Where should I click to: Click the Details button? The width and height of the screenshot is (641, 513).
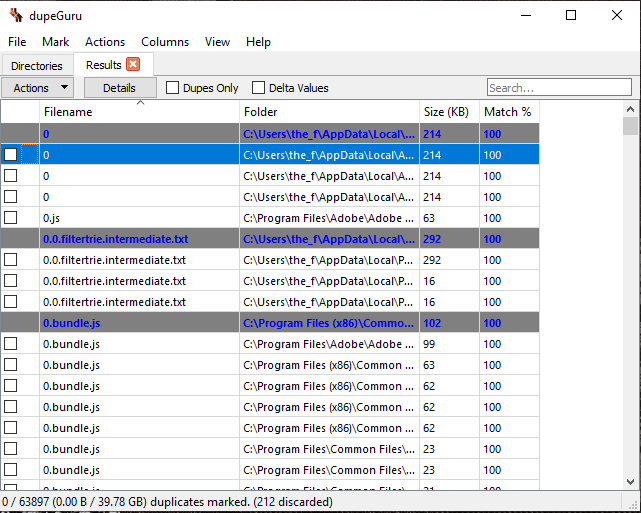pyautogui.click(x=120, y=88)
